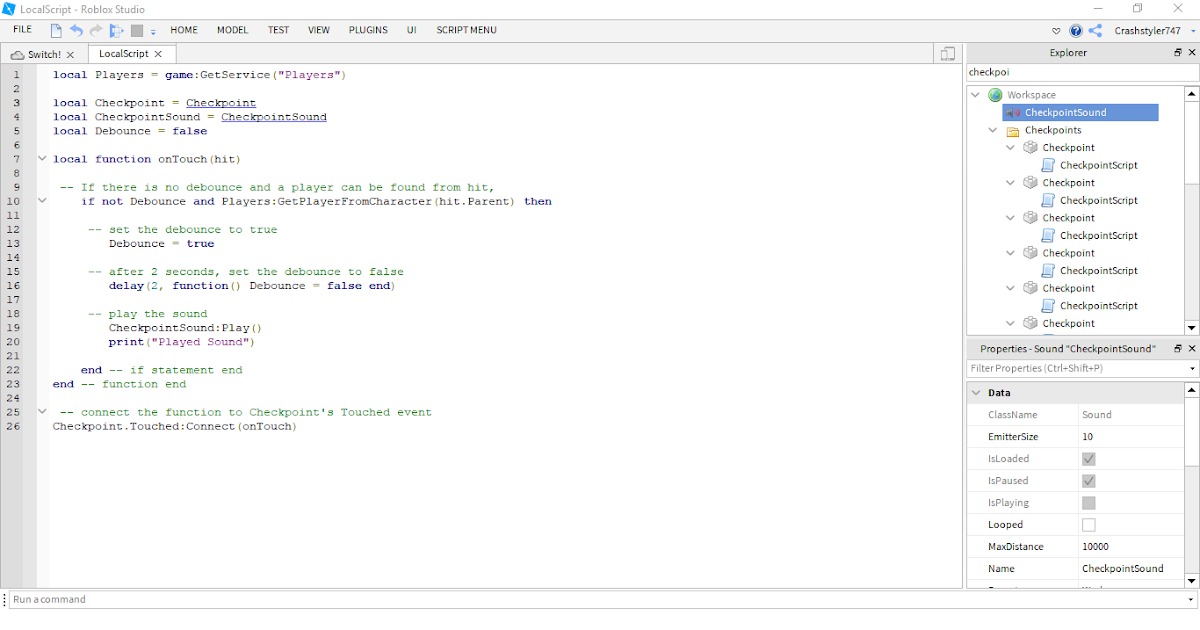Enable the Looped checkbox
Image resolution: width=1200 pixels, height=630 pixels.
pyautogui.click(x=1089, y=525)
